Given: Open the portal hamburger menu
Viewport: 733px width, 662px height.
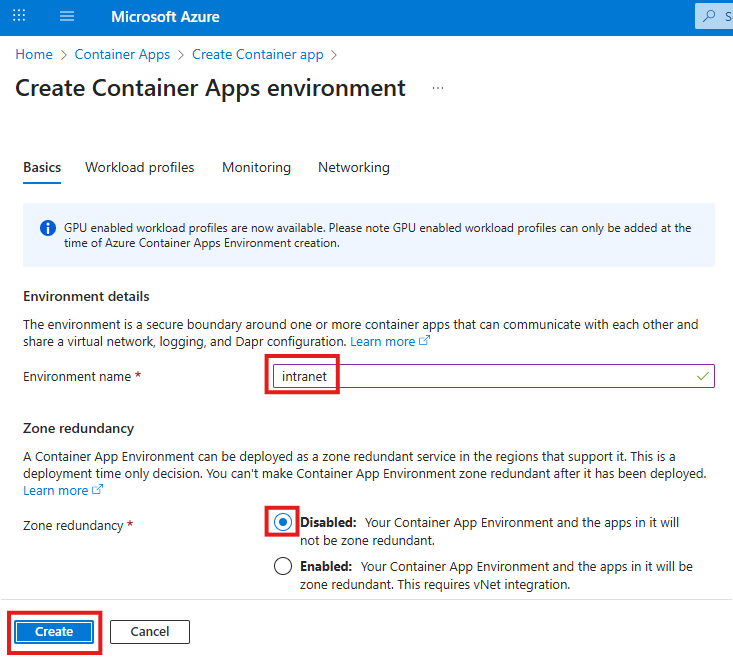Looking at the screenshot, I should coord(67,17).
